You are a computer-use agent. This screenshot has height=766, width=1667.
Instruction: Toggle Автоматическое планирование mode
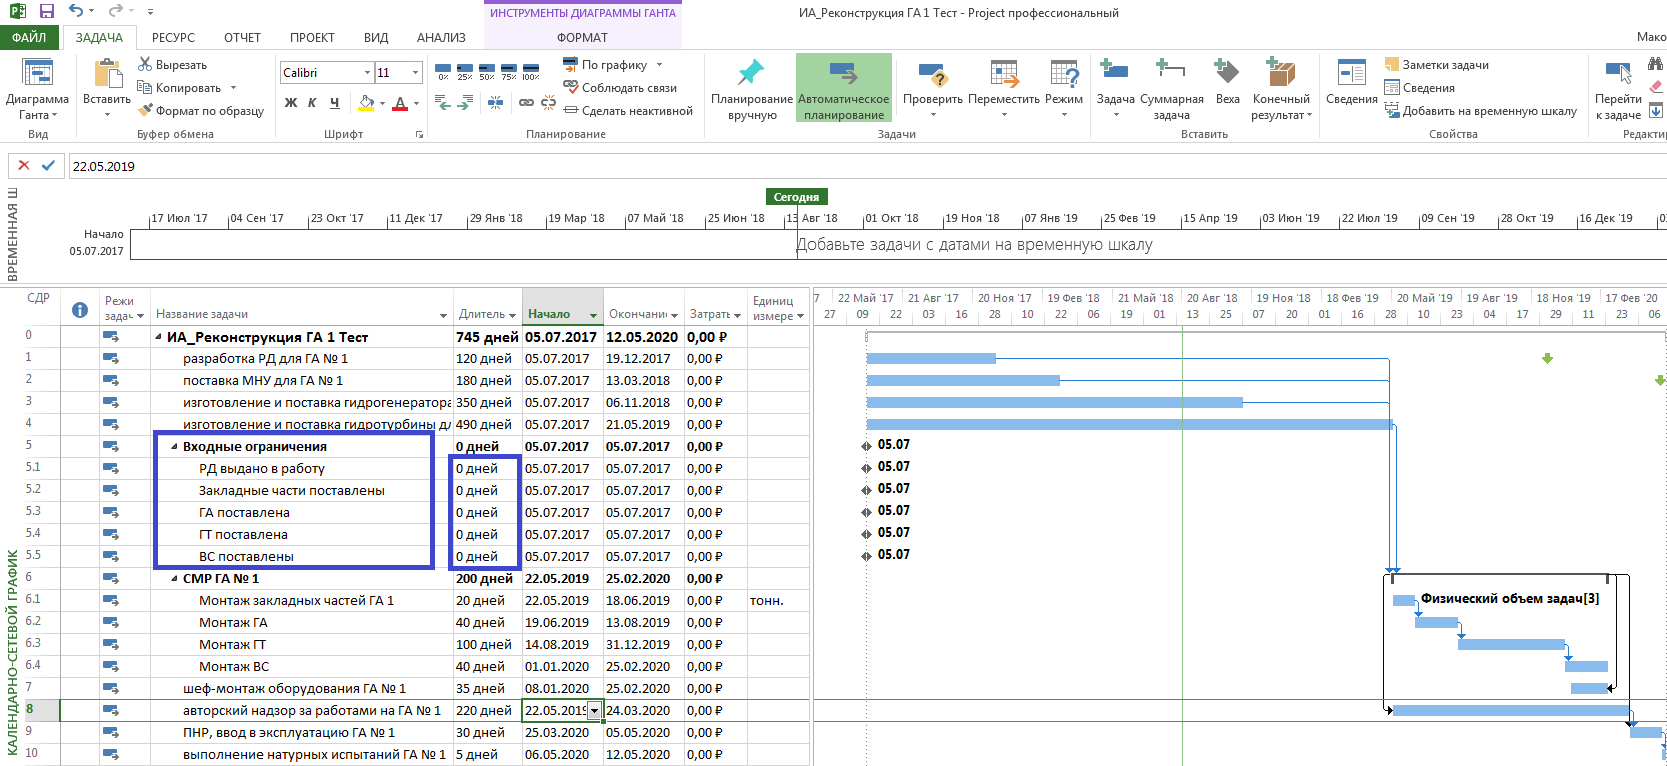pos(843,87)
